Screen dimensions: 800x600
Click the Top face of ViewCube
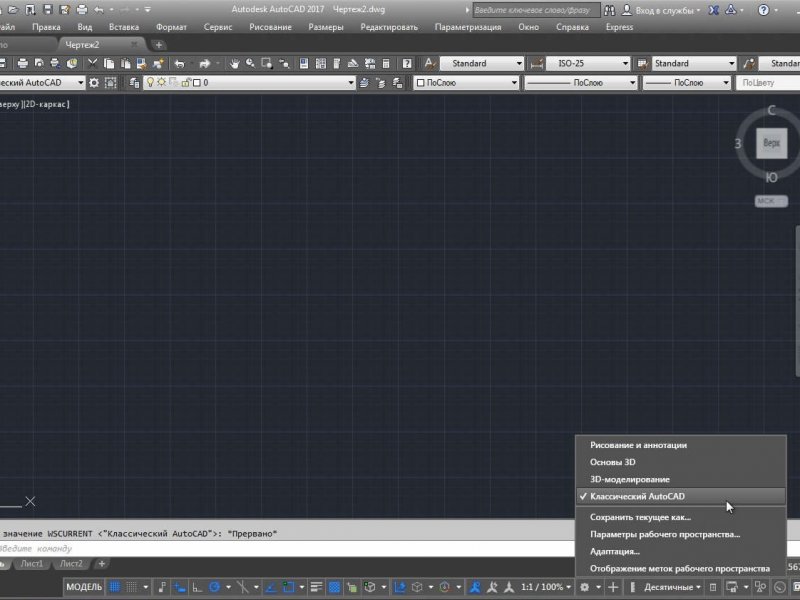[771, 143]
